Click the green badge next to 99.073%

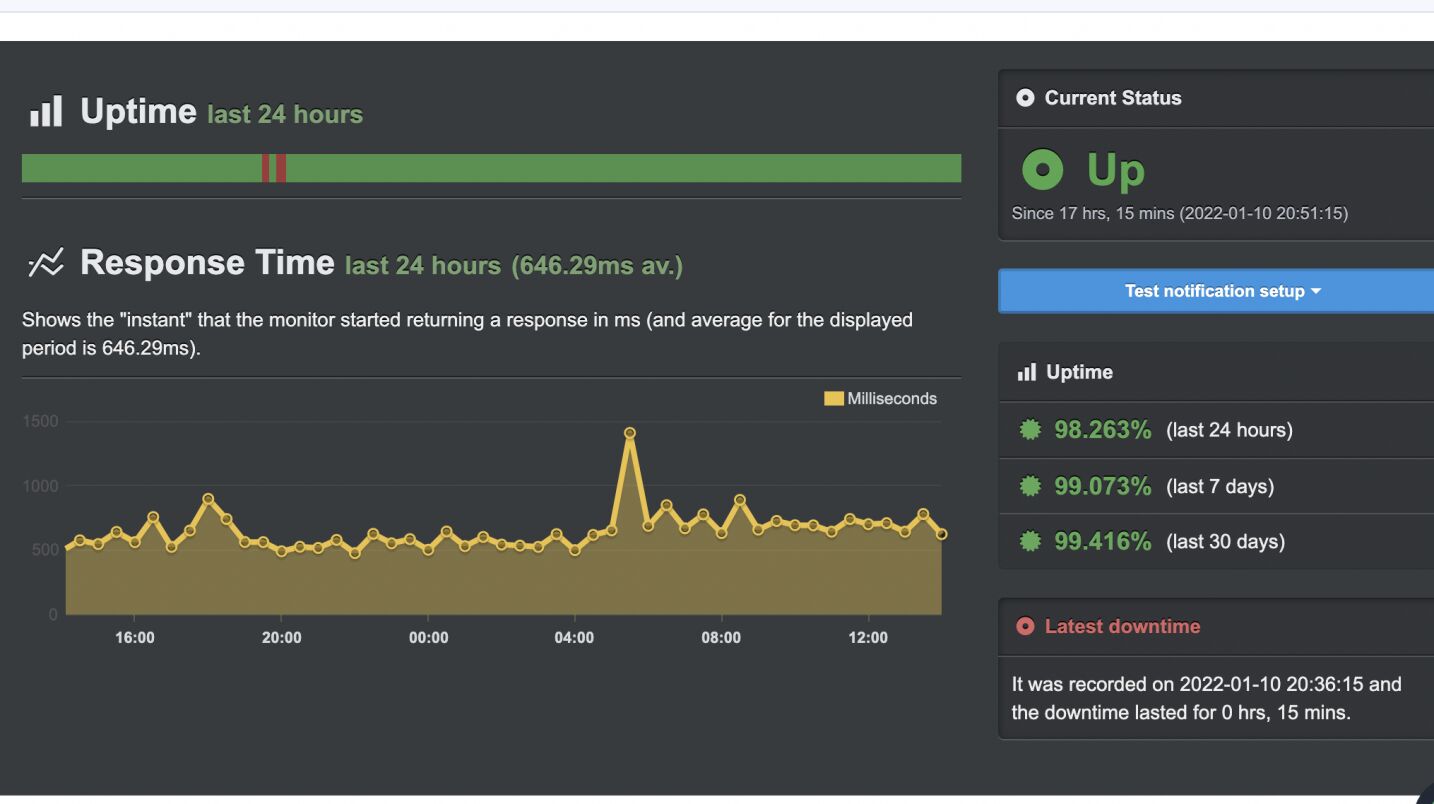coord(1030,487)
